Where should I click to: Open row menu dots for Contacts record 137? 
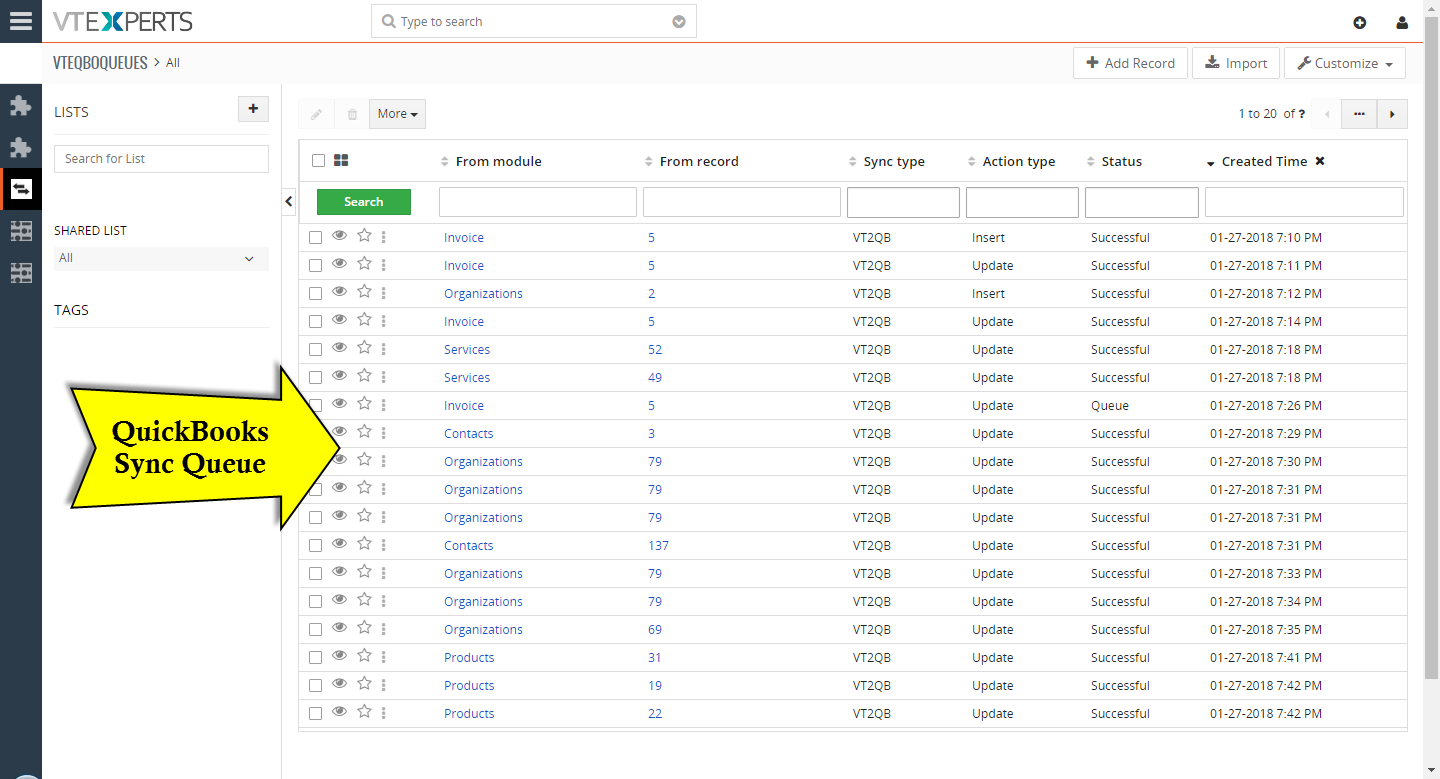(x=384, y=545)
